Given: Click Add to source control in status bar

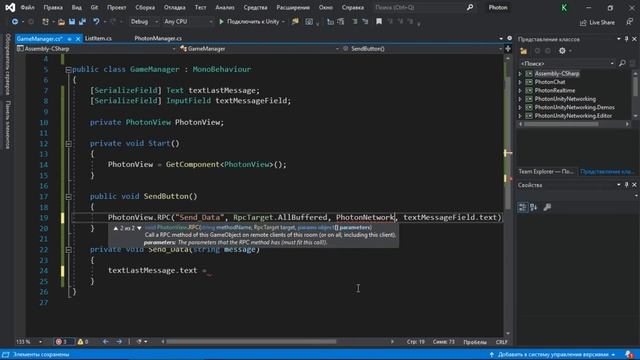Looking at the screenshot, I should point(552,355).
